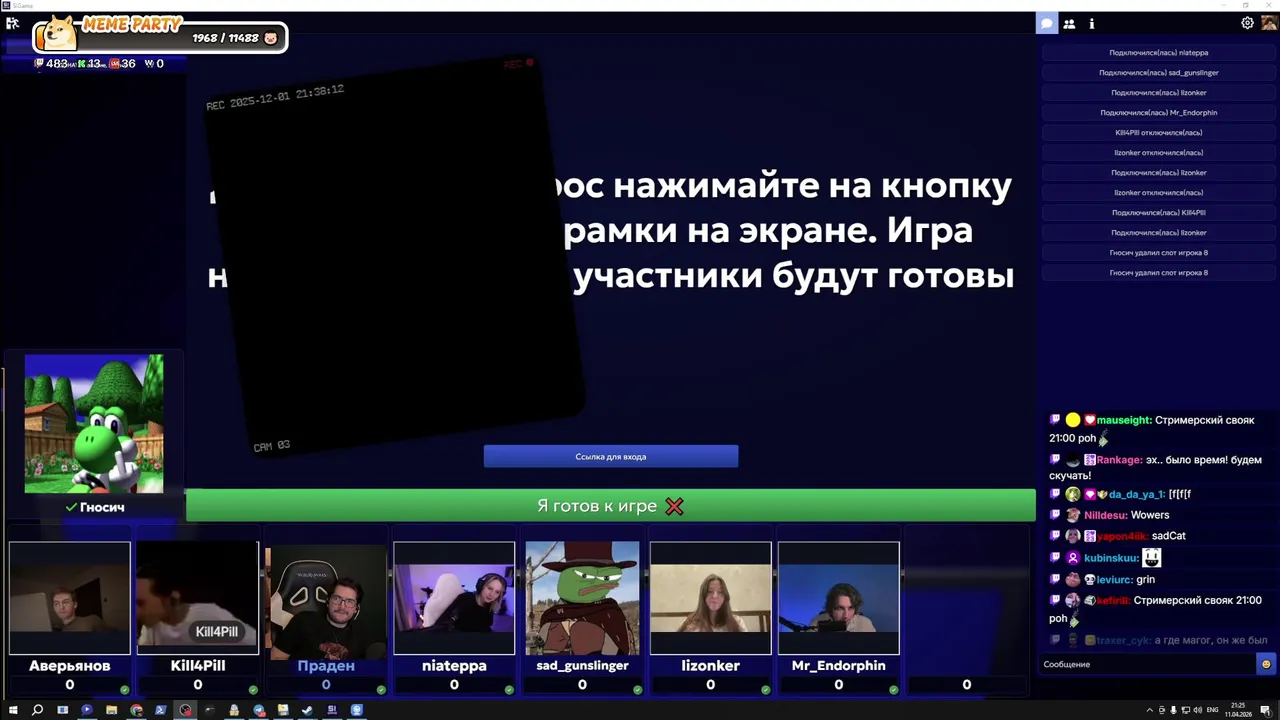Screen dimensions: 1280x720
Task: Click the name label niateppa
Action: (454, 665)
